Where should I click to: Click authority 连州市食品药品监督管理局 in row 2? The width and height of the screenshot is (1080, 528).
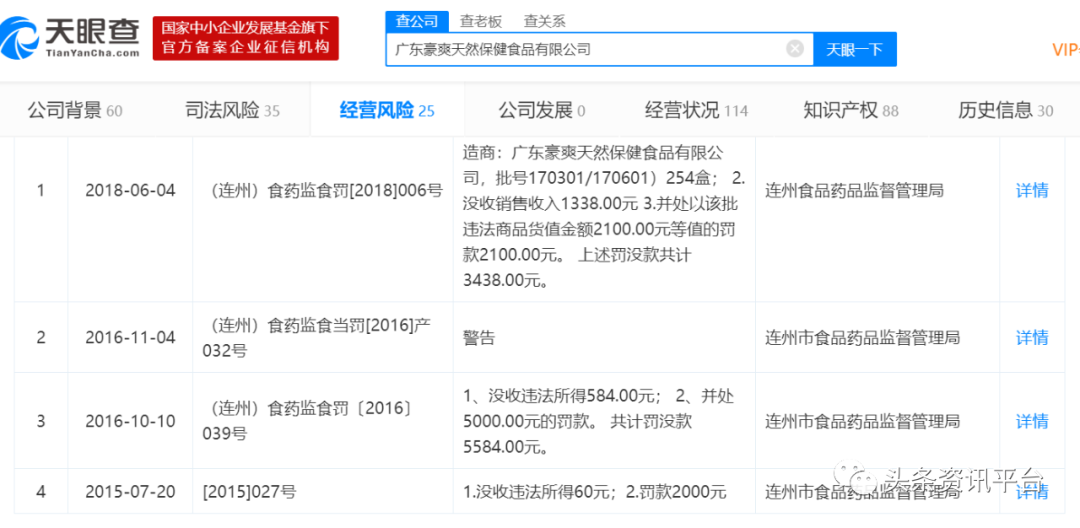[862, 337]
